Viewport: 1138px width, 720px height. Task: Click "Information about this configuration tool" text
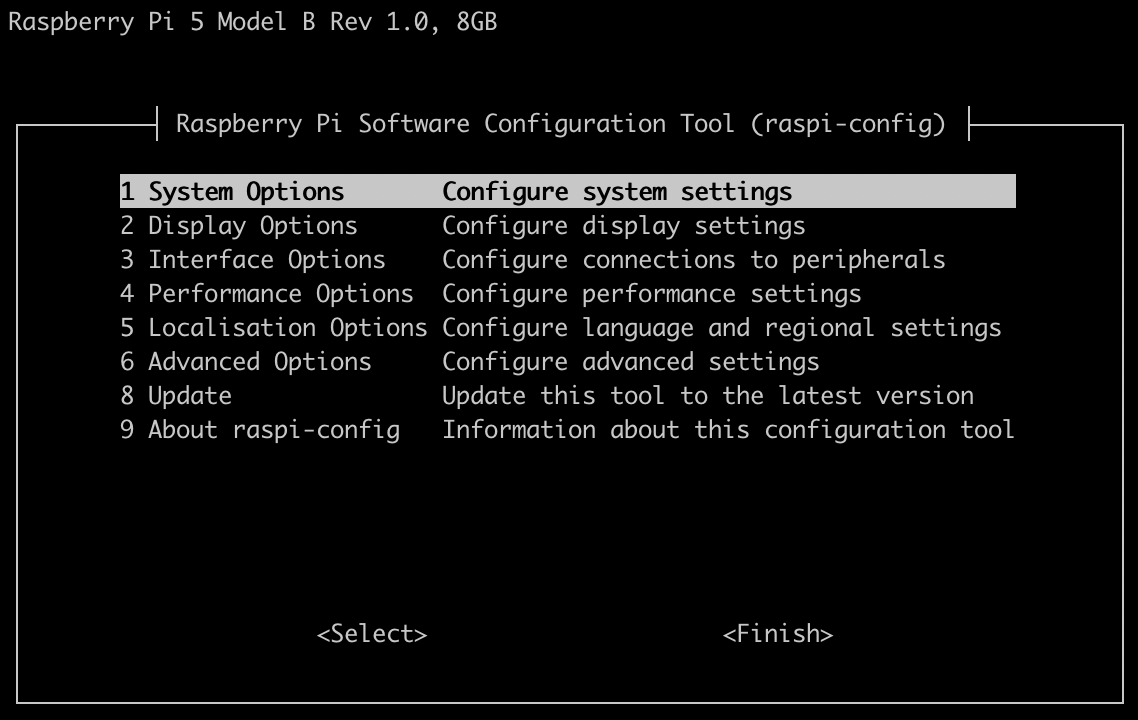click(729, 430)
